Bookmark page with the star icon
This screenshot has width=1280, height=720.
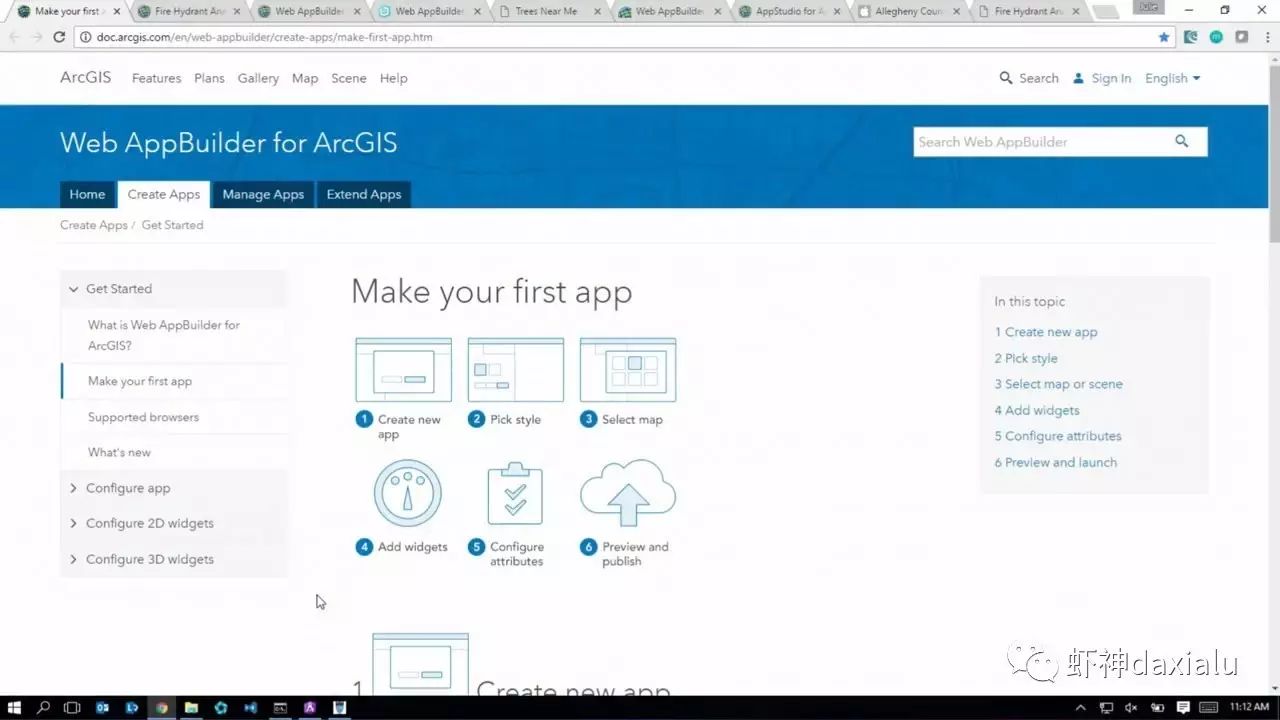pos(1164,37)
